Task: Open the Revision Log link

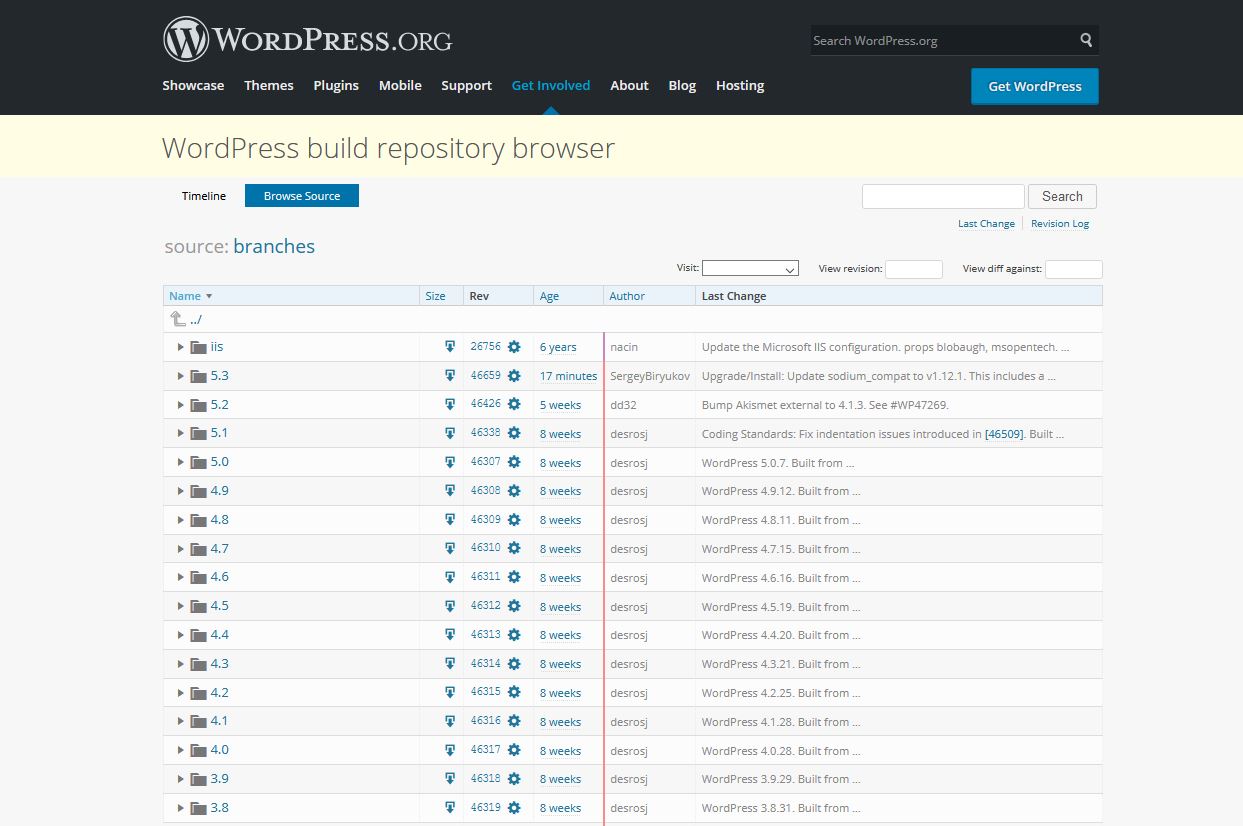Action: click(1060, 224)
